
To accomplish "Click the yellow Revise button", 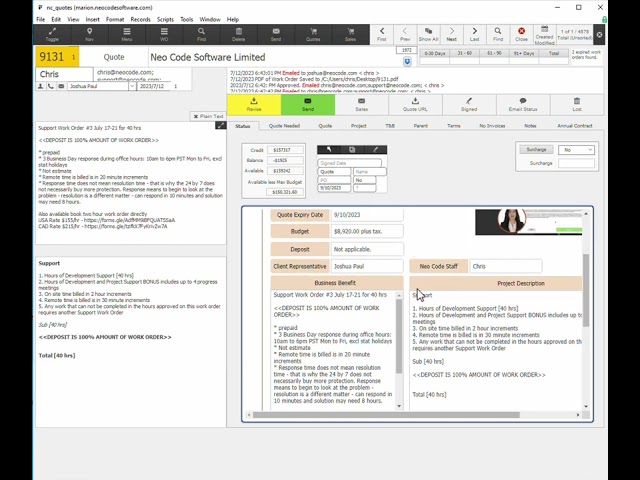I will 254,105.
